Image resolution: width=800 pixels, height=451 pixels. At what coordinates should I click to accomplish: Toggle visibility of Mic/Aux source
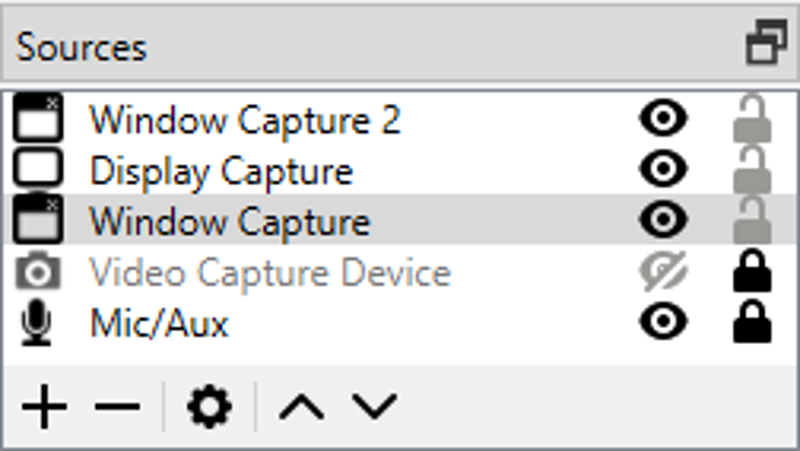(x=663, y=321)
